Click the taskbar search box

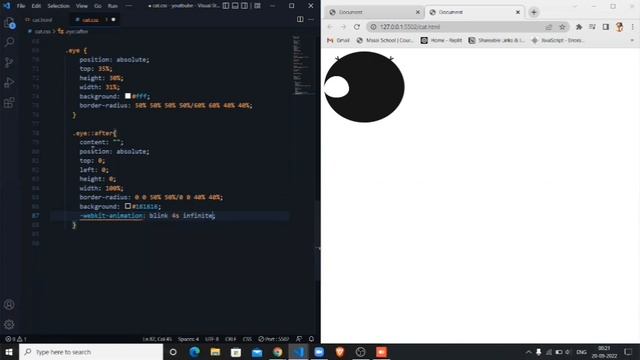coord(91,352)
